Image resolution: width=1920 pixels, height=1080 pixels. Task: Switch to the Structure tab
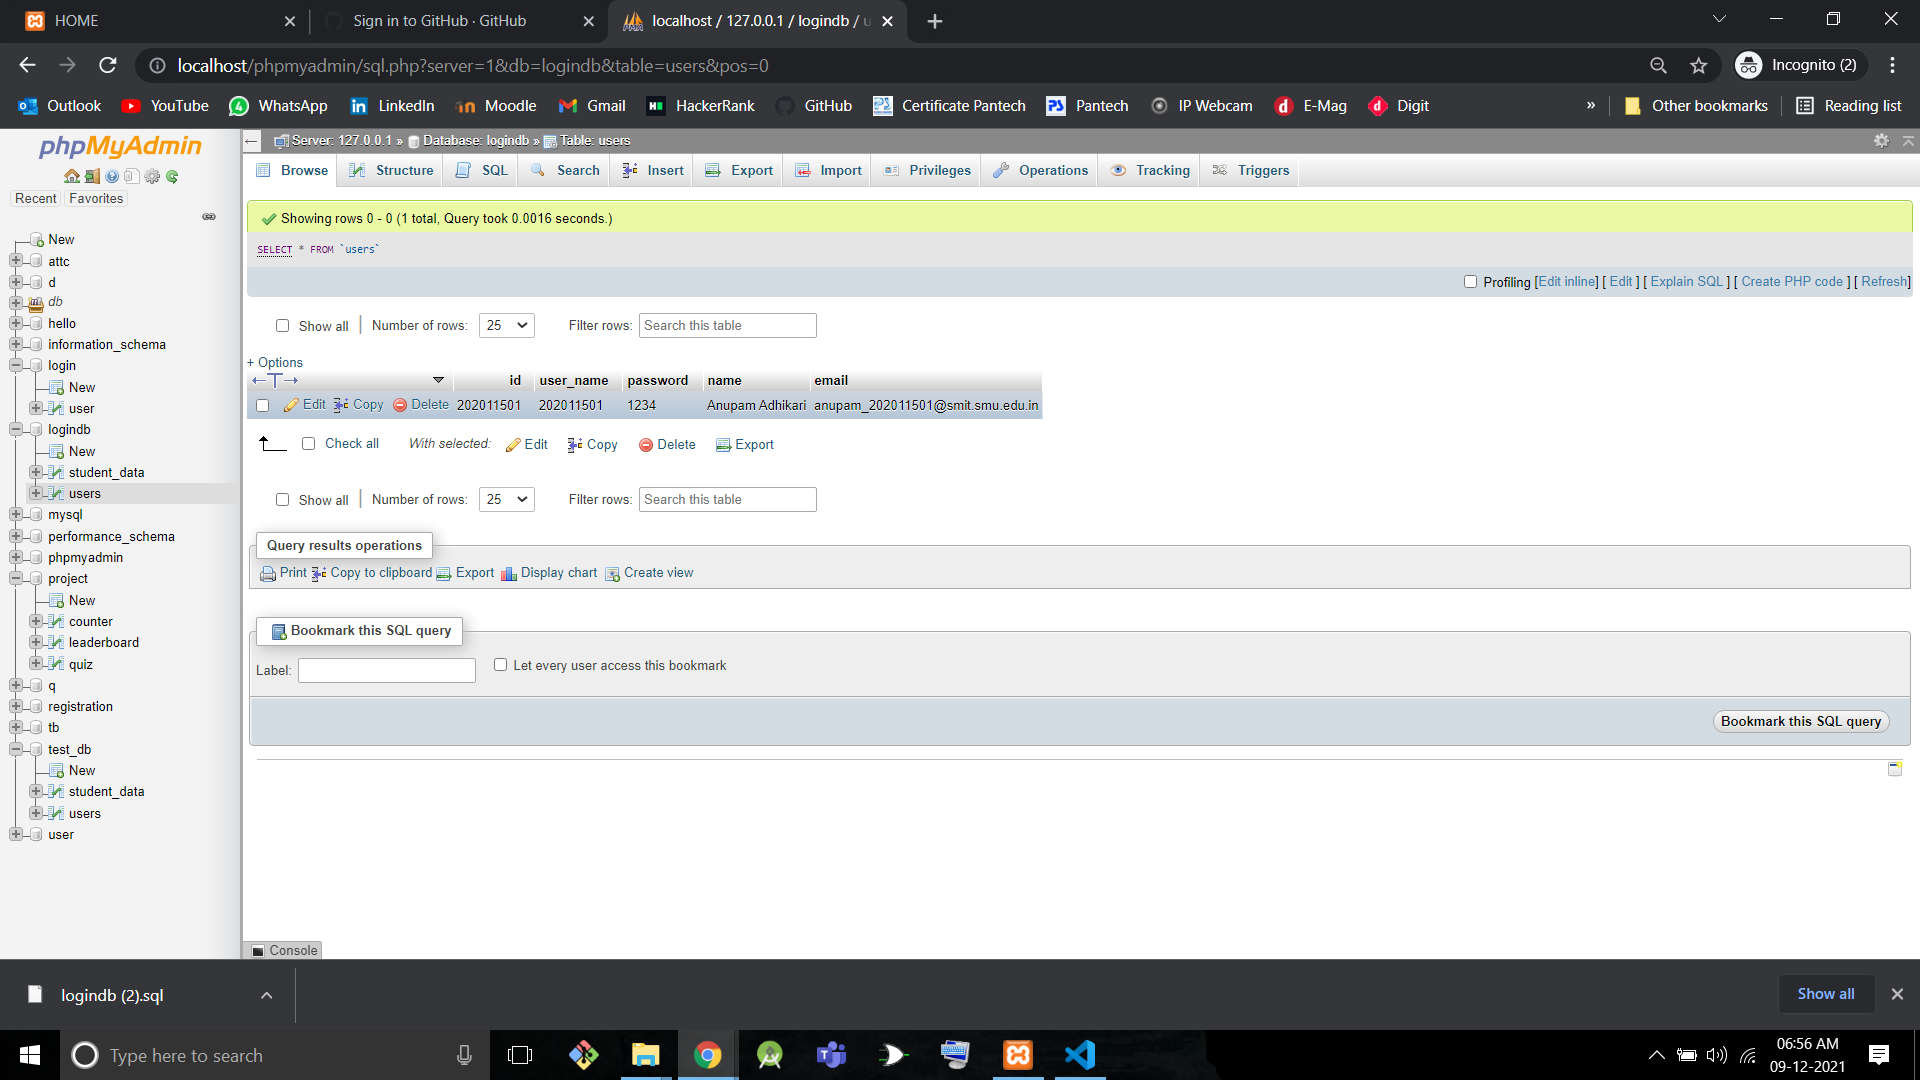pos(392,171)
